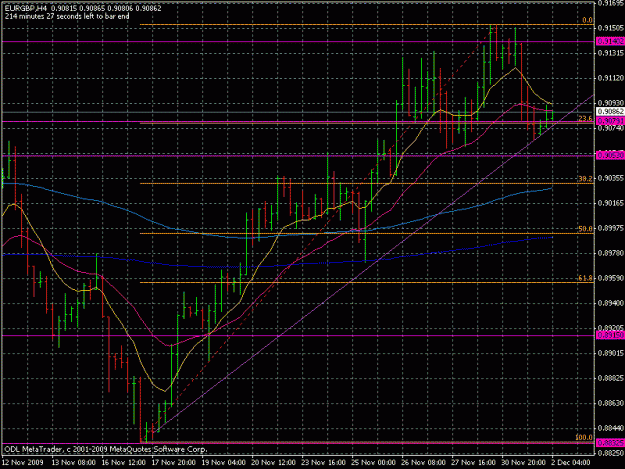Click the magenta 0.89150 price tag
Screen dimensions: 625x469
point(610,335)
